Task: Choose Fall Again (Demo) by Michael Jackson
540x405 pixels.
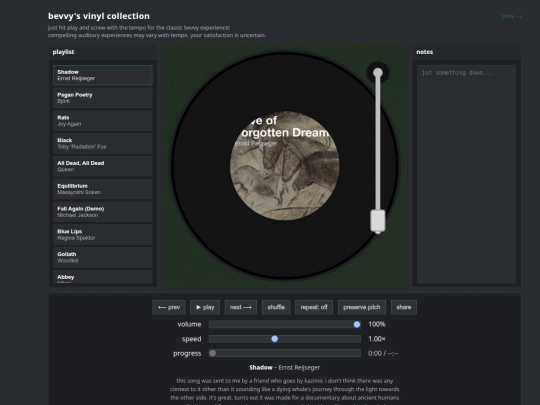Action: click(x=103, y=211)
